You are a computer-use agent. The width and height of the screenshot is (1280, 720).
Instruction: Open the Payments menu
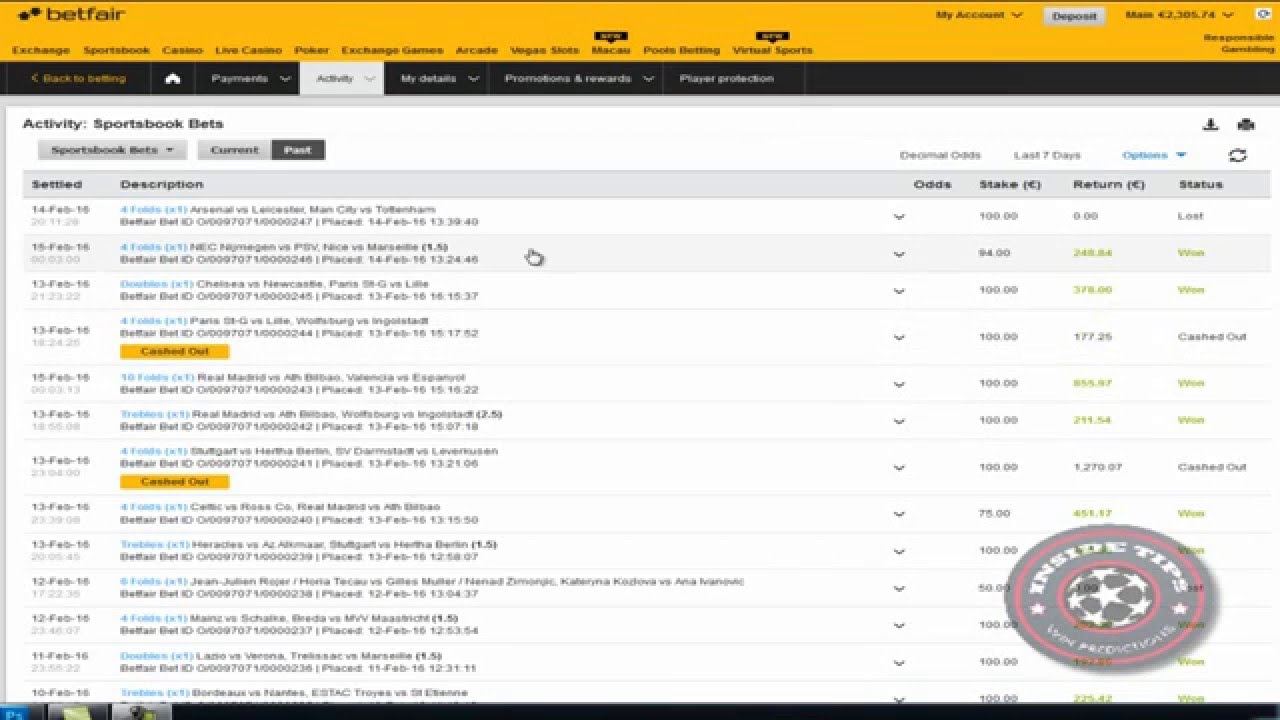point(250,79)
